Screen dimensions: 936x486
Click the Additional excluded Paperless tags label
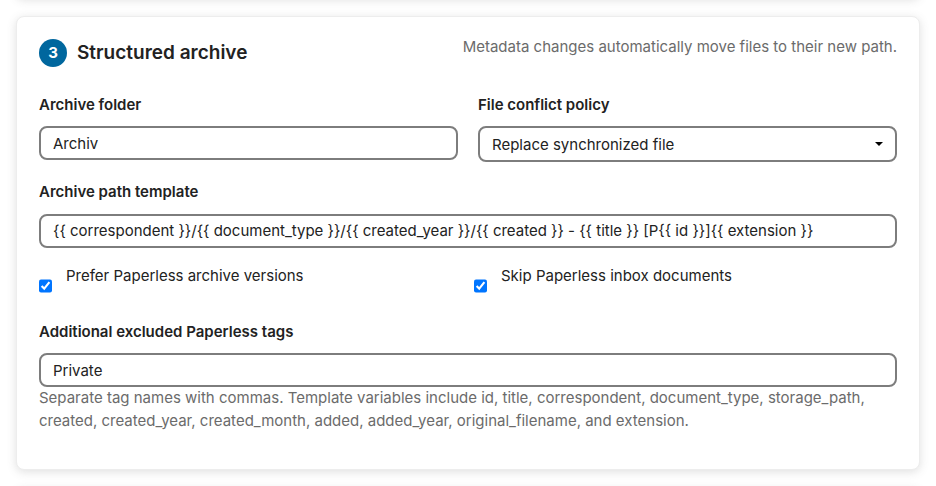(x=166, y=331)
